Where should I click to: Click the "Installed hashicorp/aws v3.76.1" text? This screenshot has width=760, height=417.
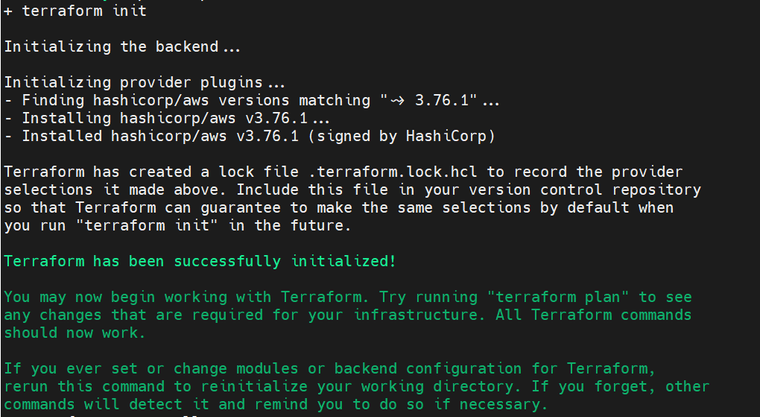coord(160,136)
